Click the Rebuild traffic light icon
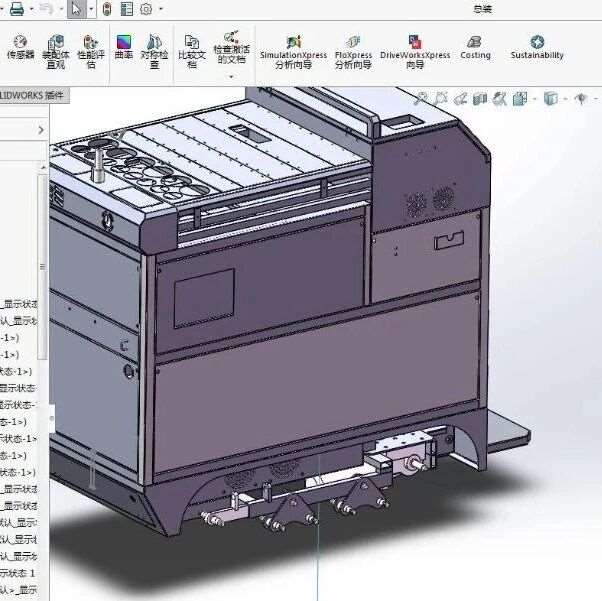The height and width of the screenshot is (601, 602). (107, 9)
